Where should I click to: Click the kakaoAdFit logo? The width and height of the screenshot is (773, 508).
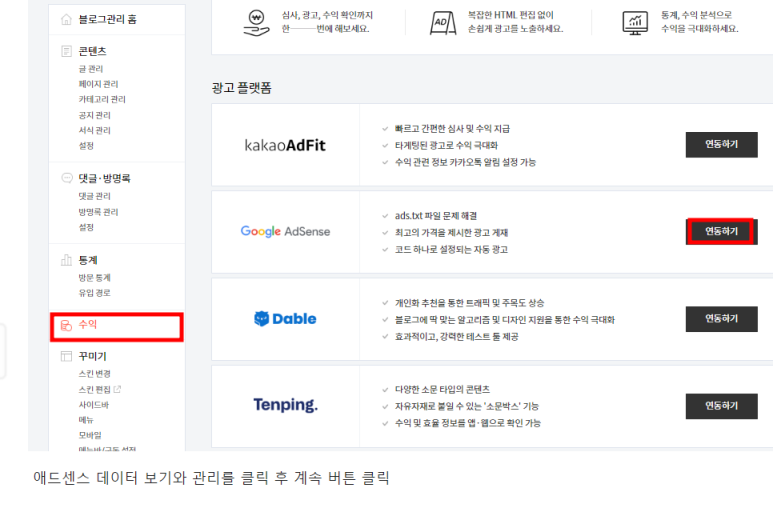(285, 145)
